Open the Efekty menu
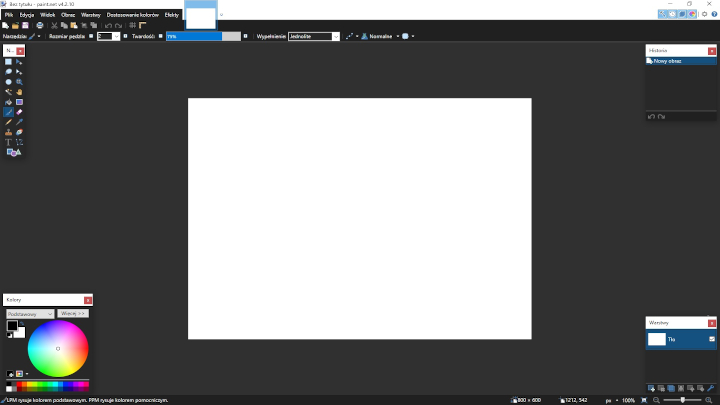The image size is (720, 405). pos(171,15)
